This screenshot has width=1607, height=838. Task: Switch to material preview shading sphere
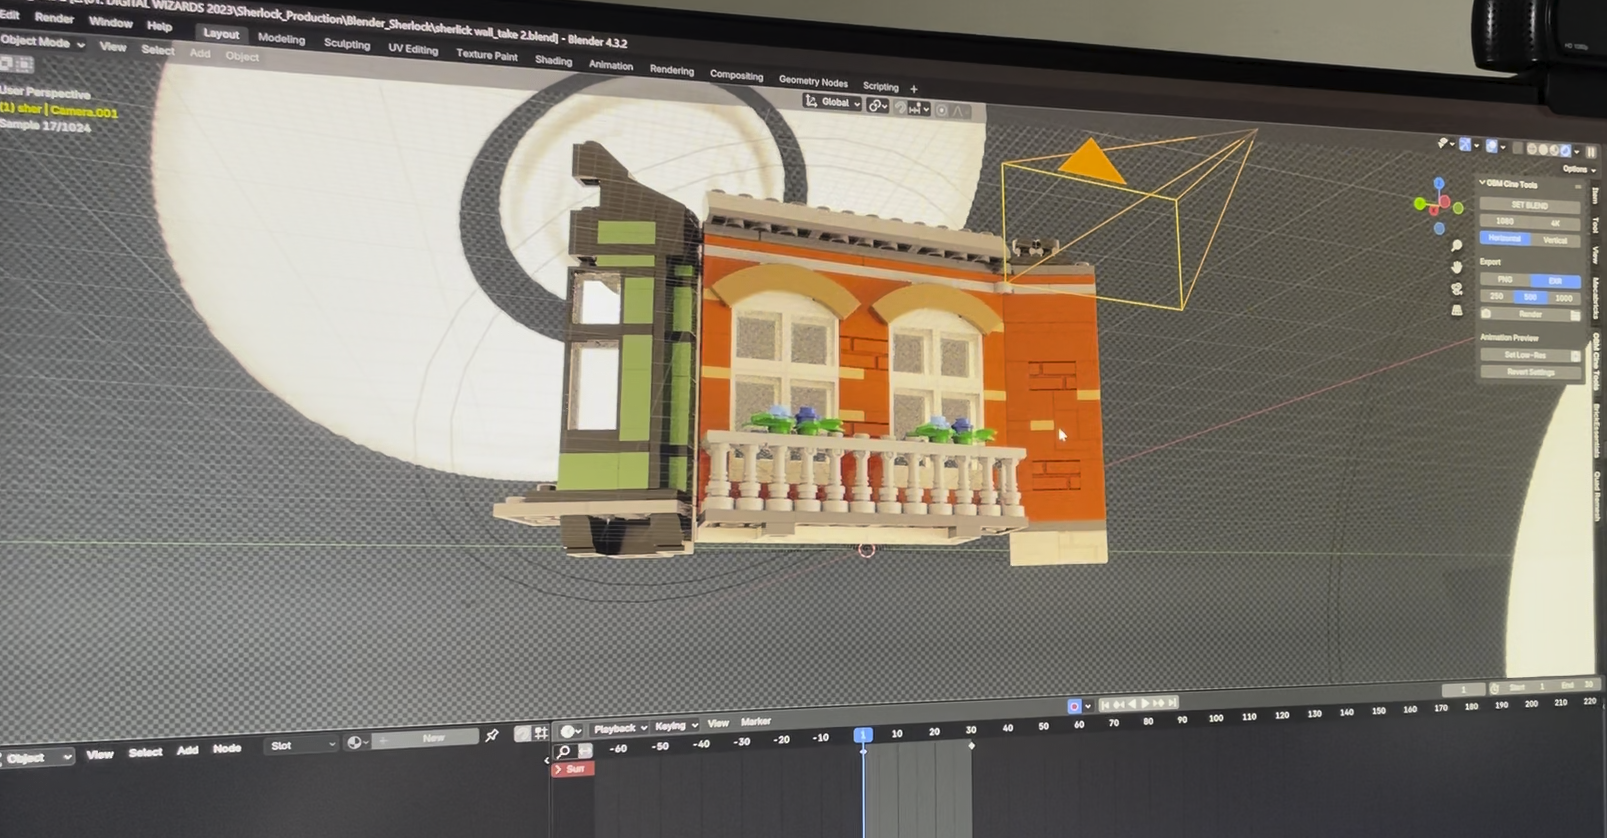(x=1554, y=150)
